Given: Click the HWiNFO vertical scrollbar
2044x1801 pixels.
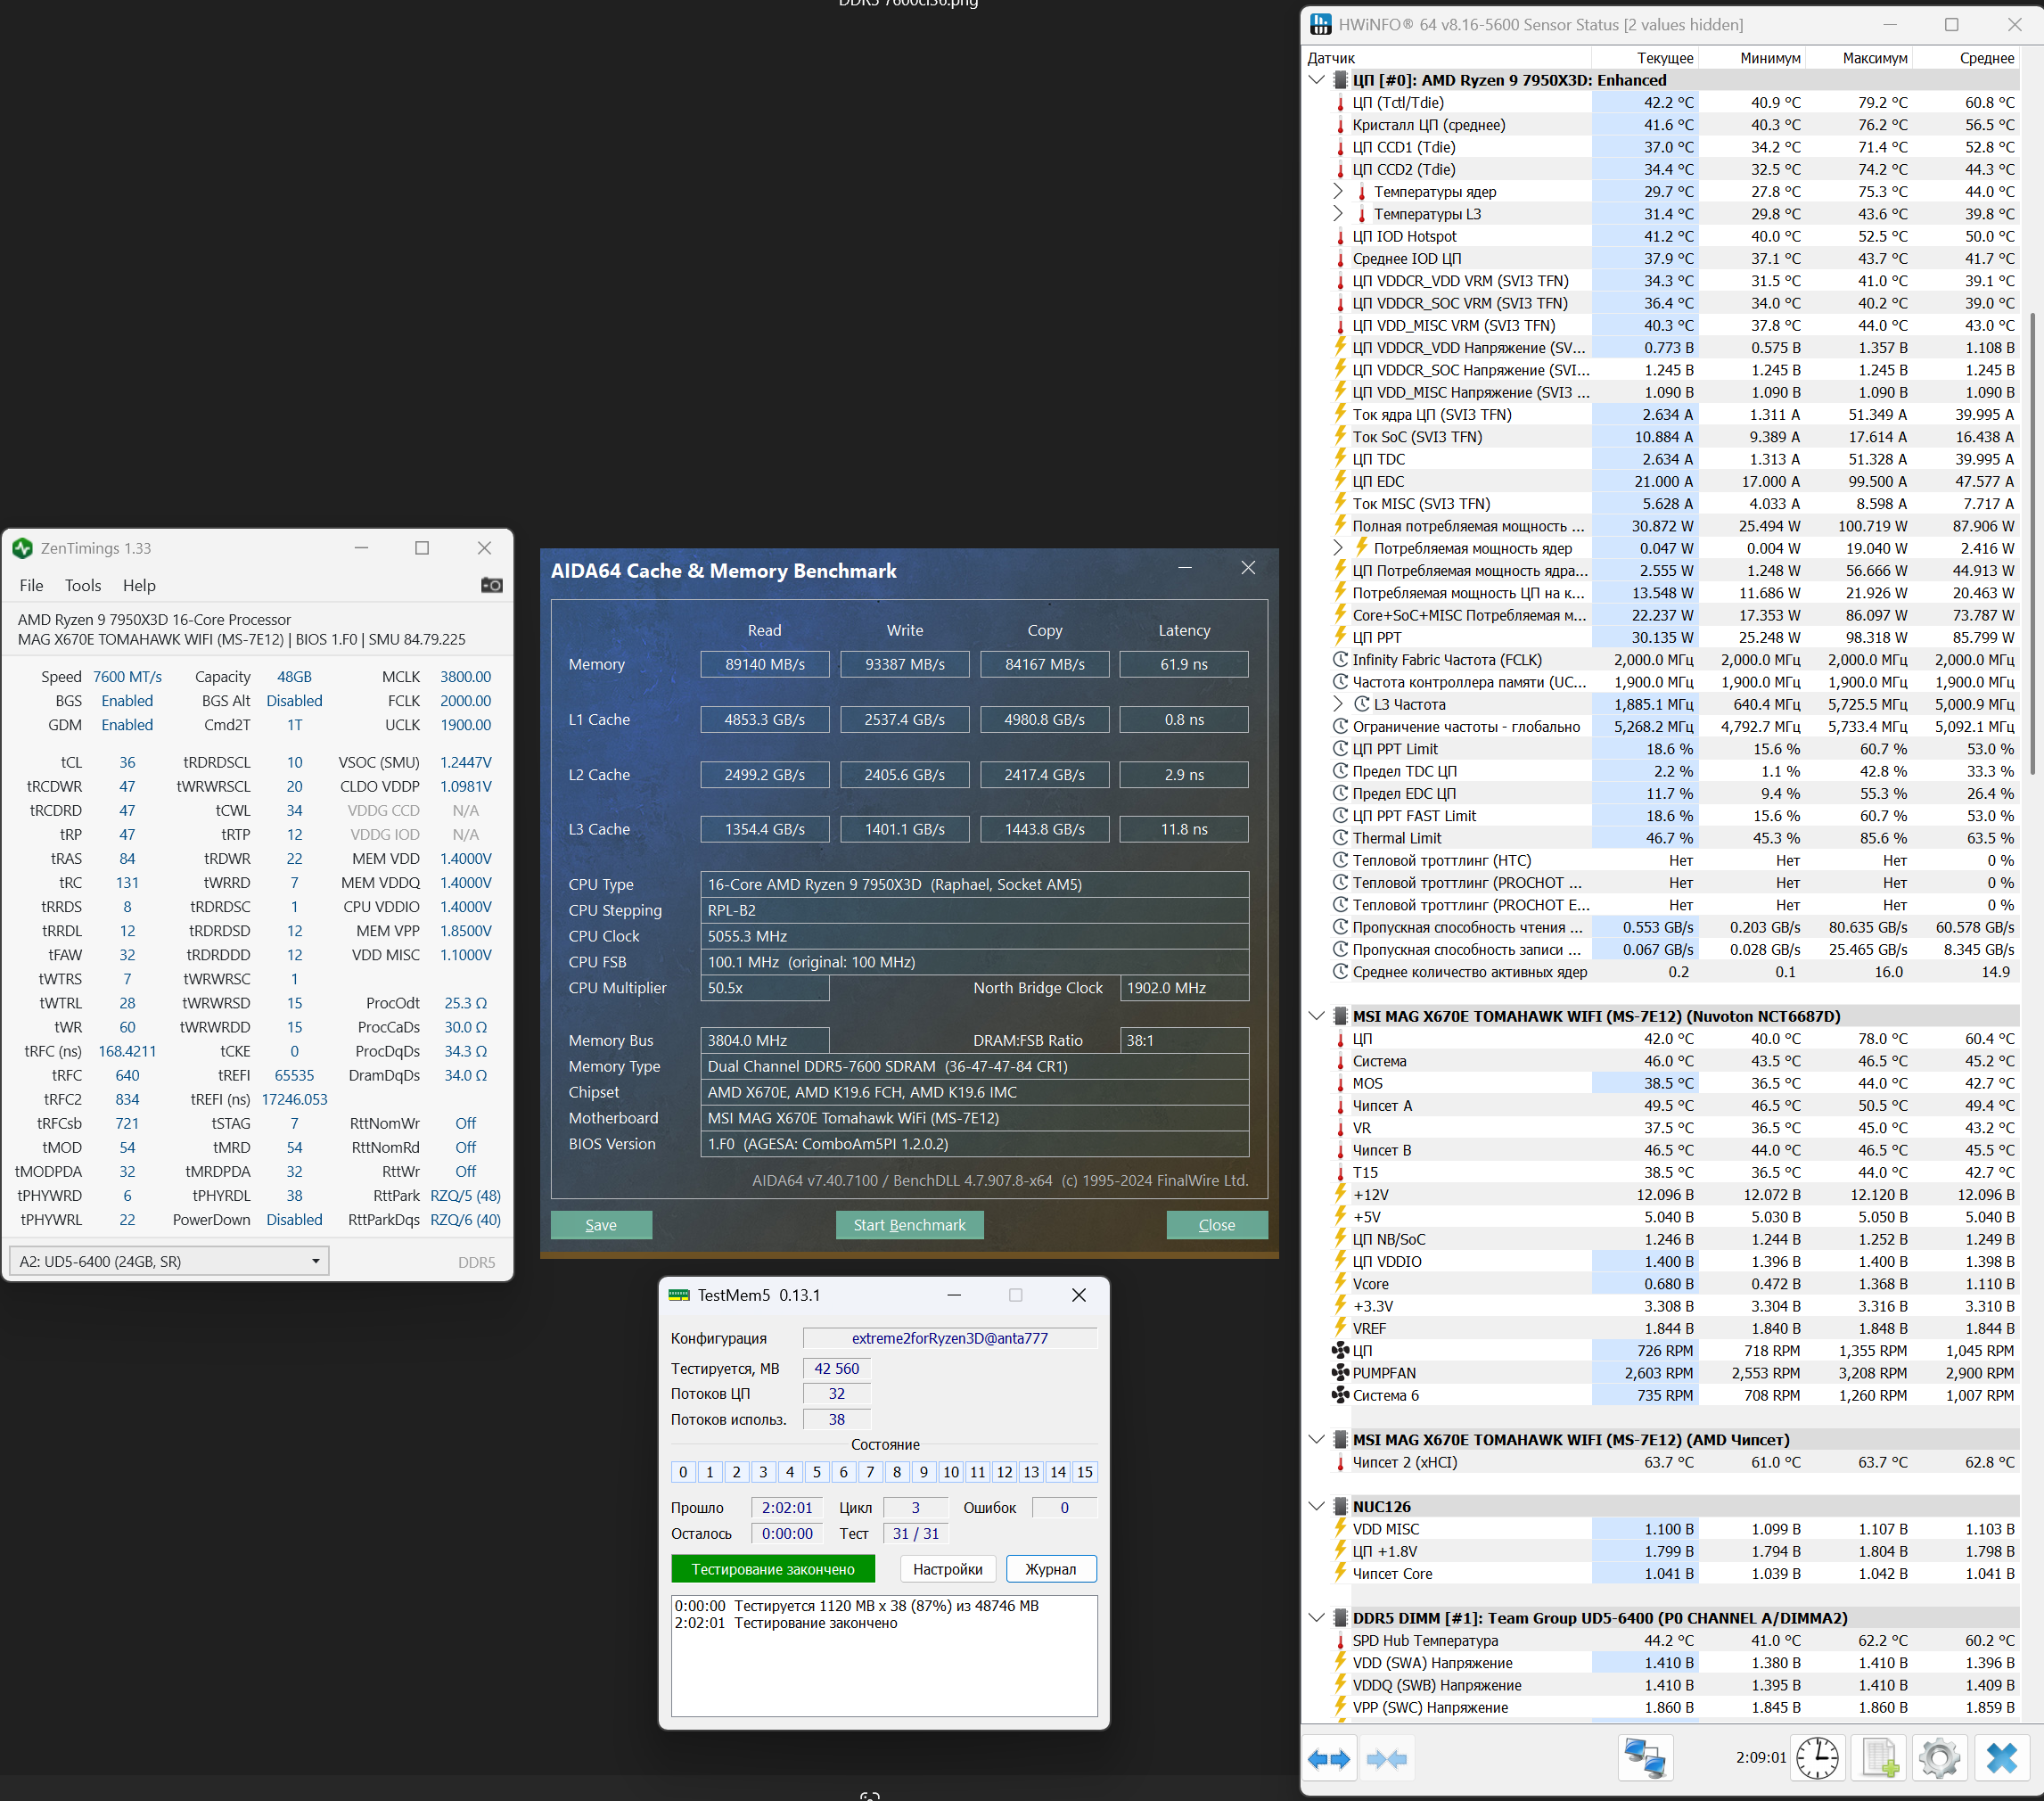Looking at the screenshot, I should click(2032, 545).
